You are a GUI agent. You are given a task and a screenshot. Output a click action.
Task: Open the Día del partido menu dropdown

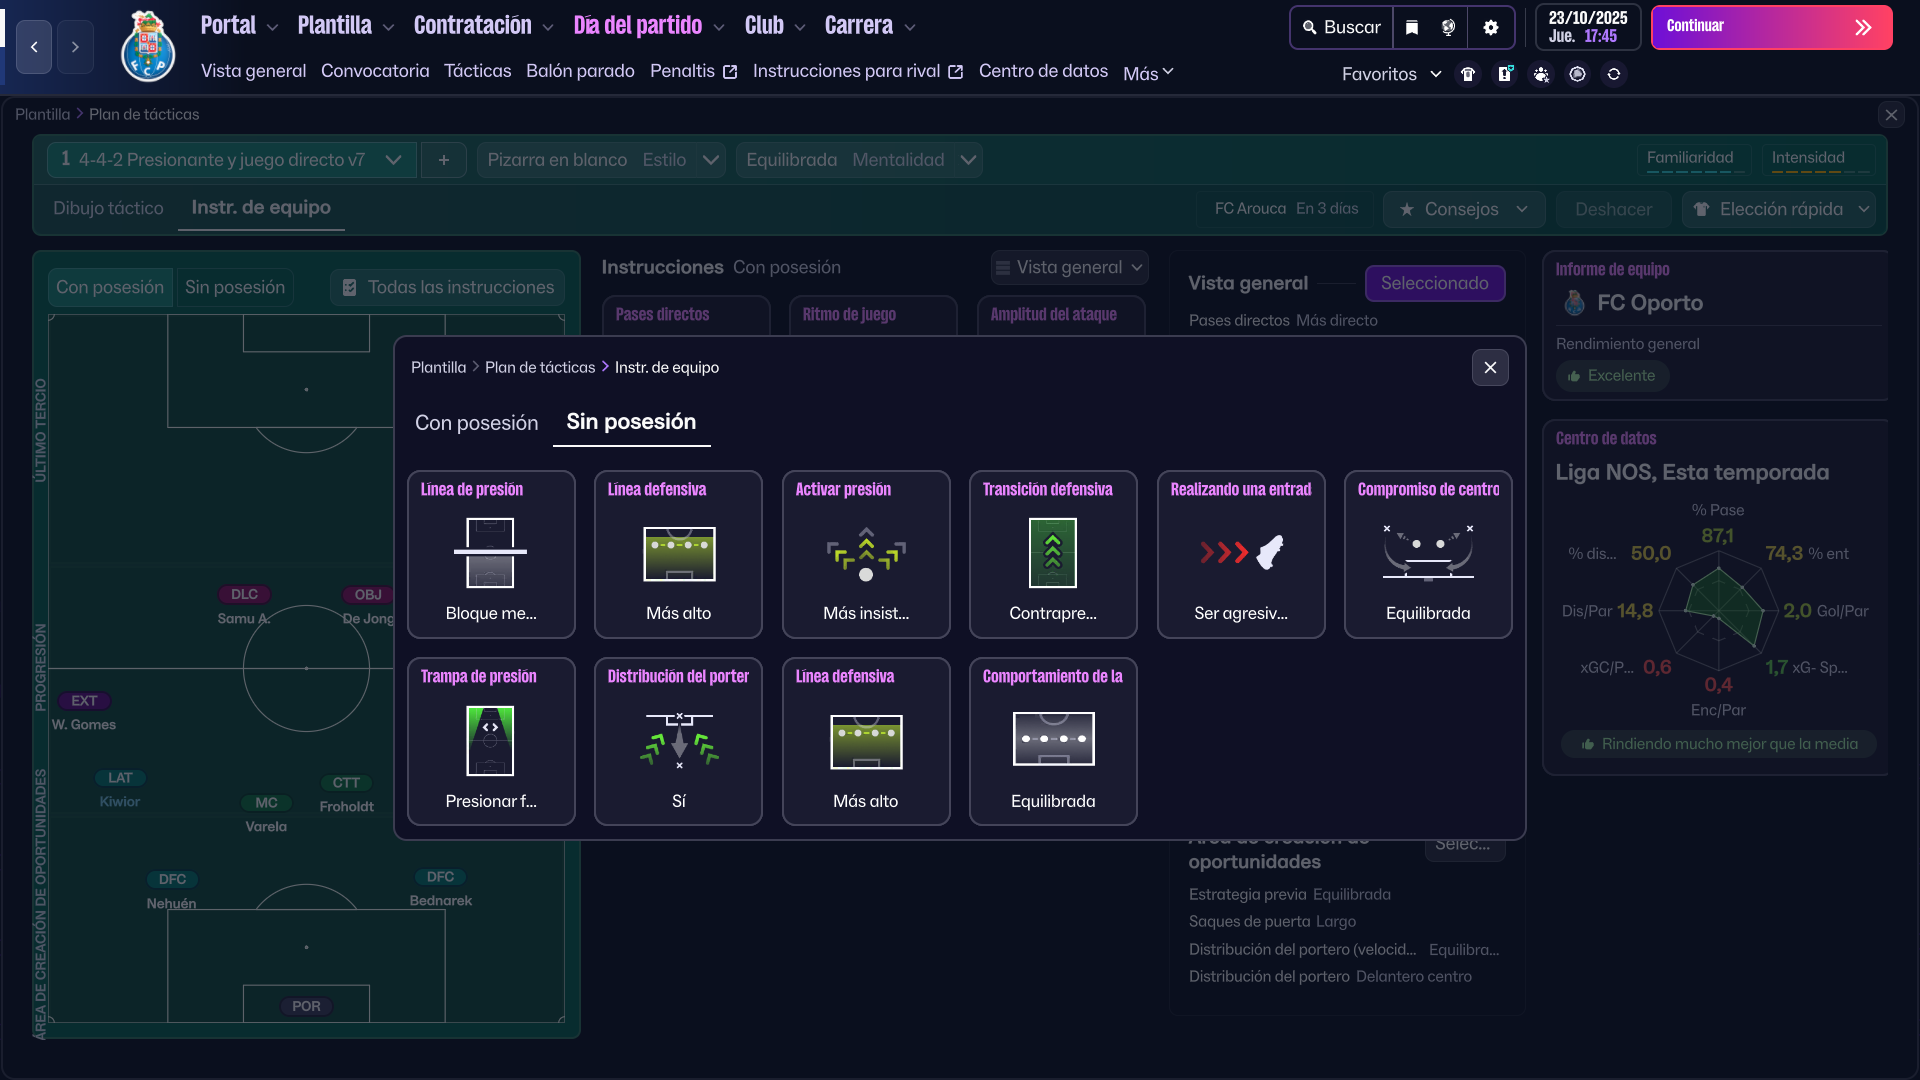(x=648, y=26)
